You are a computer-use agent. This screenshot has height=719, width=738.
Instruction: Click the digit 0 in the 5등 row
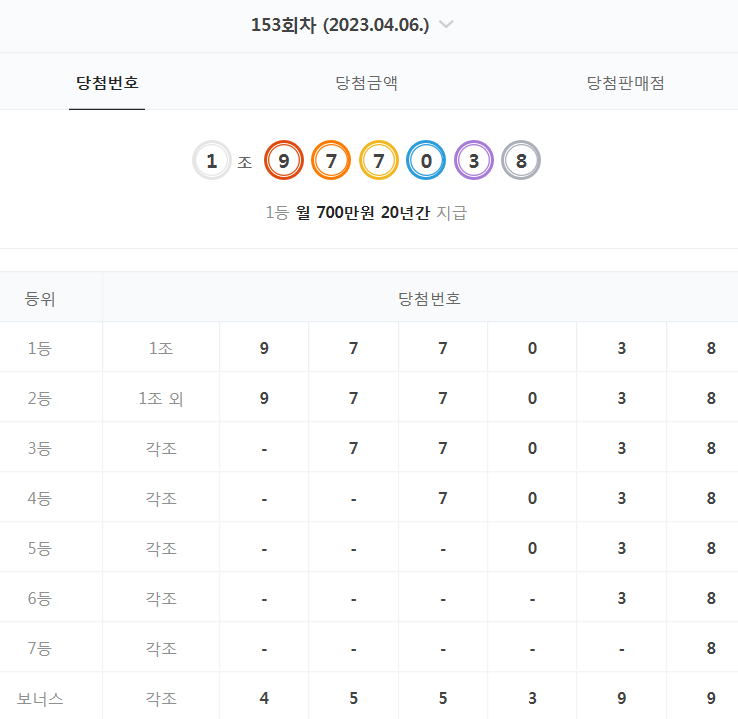click(x=532, y=548)
